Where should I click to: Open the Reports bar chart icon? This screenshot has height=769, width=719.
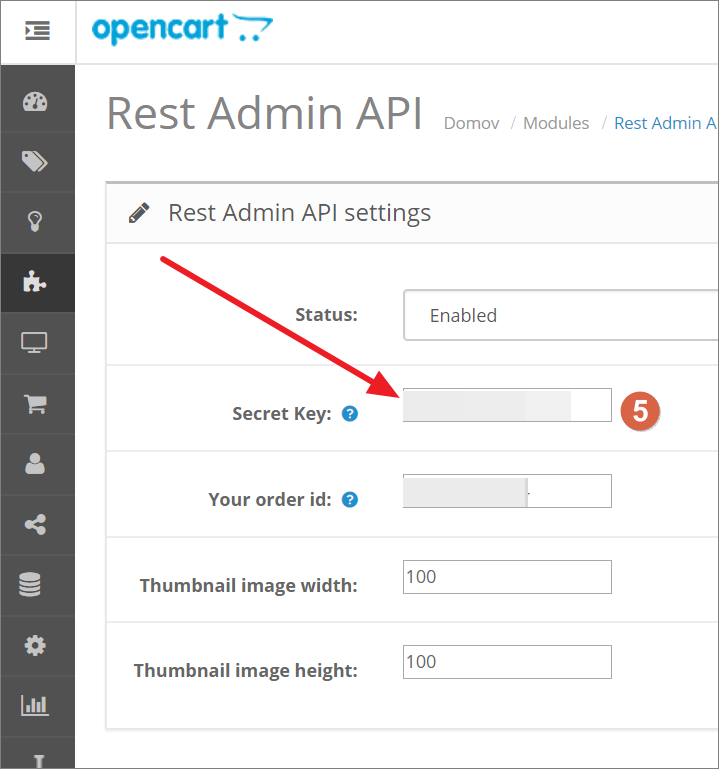click(x=34, y=705)
